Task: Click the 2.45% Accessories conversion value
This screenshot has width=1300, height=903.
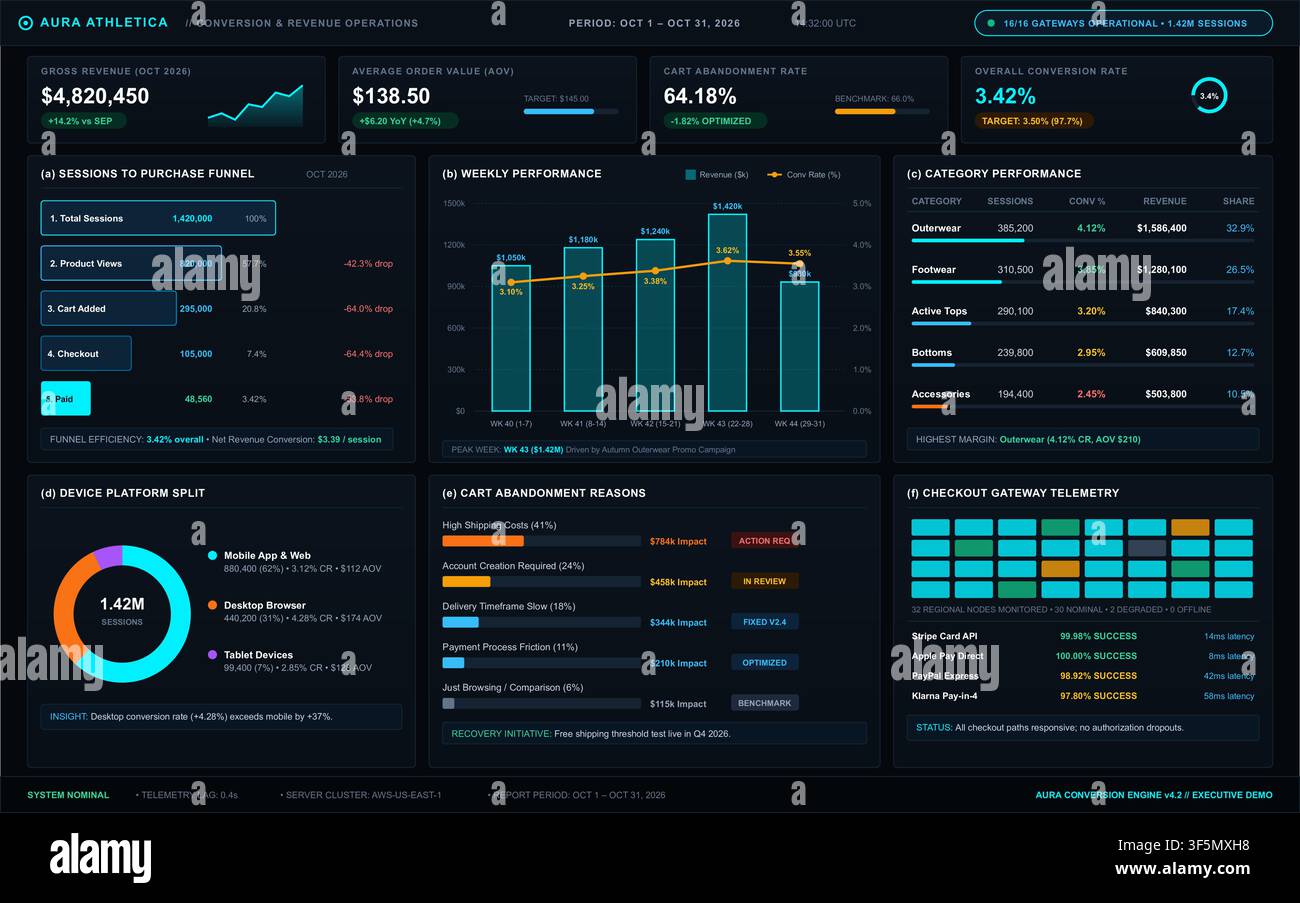Action: click(x=1091, y=394)
